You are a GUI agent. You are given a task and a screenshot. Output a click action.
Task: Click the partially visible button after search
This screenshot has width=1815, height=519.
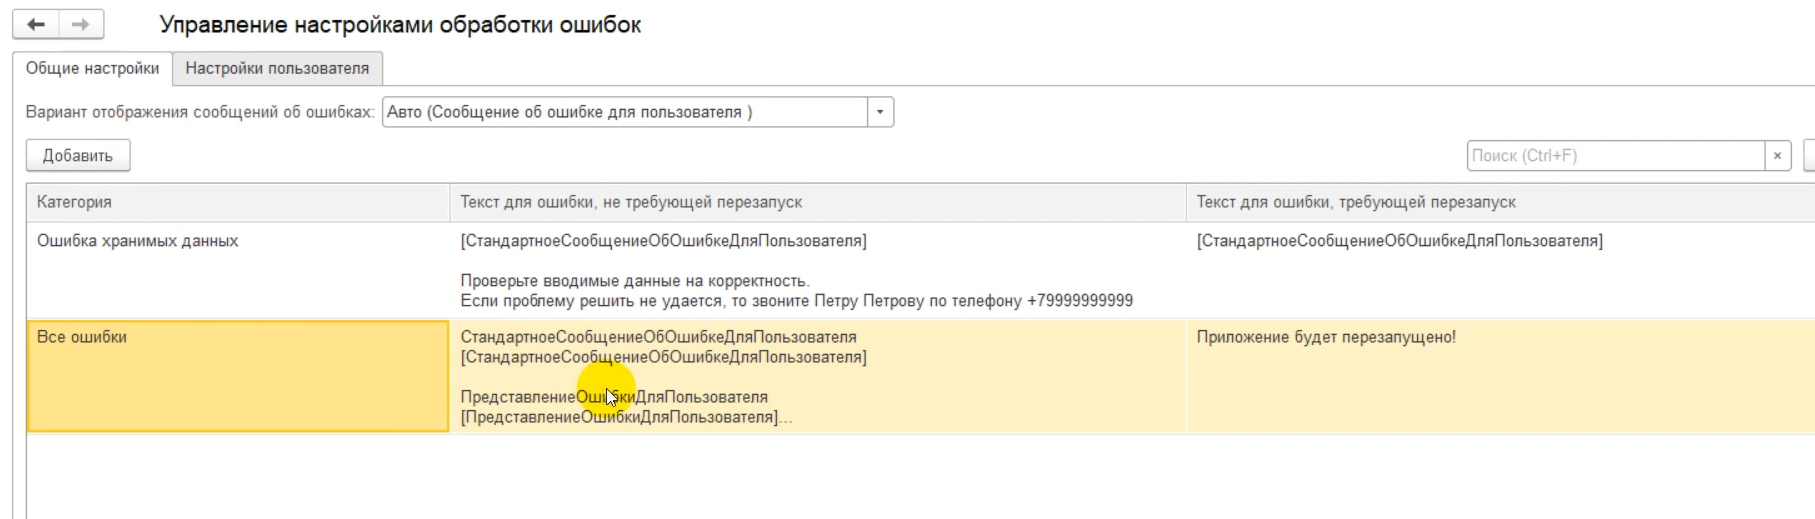pyautogui.click(x=1808, y=156)
